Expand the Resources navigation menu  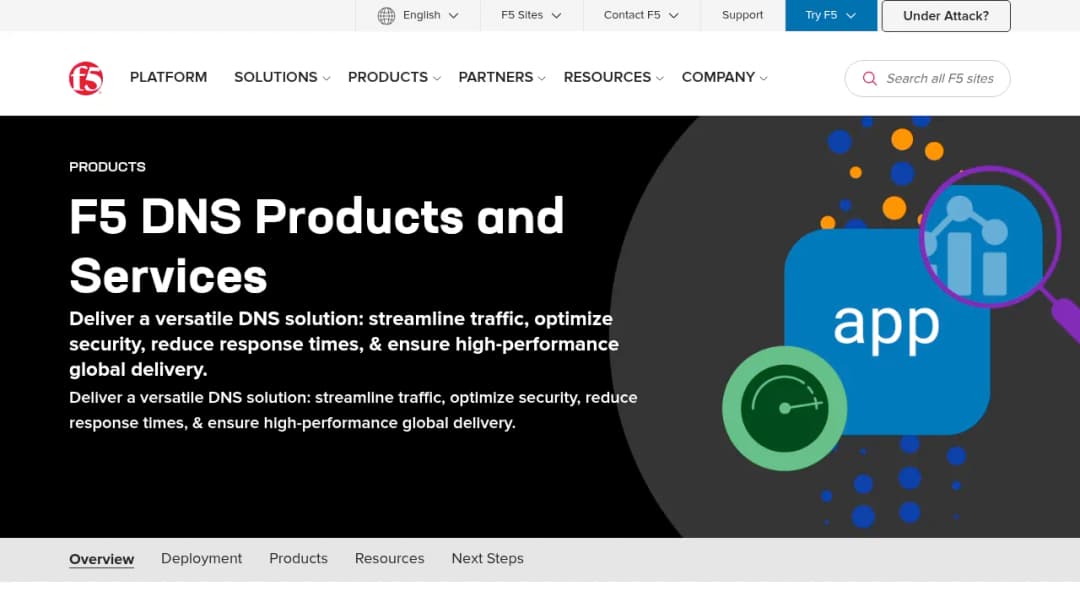coord(613,77)
